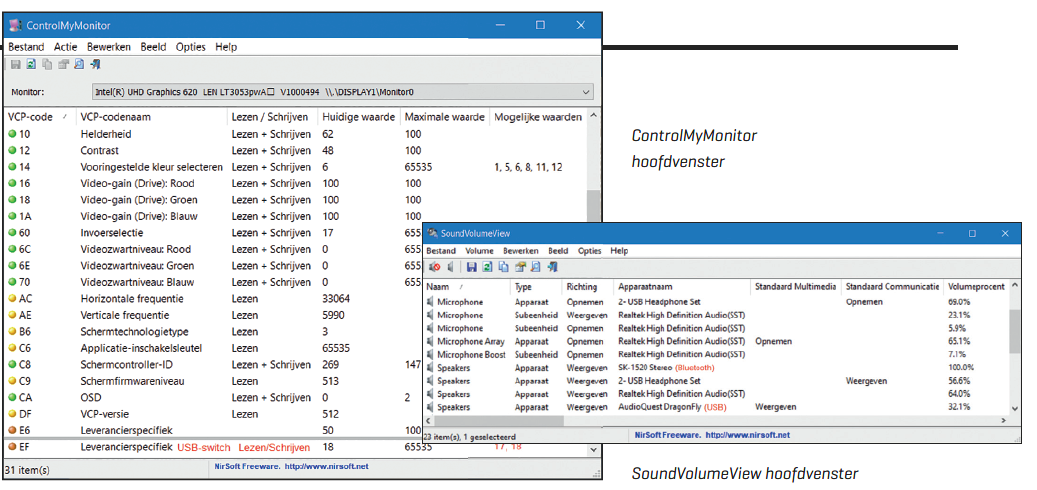
Task: Open Properties icon in SoundVolumeView toolbar
Action: (x=520, y=267)
